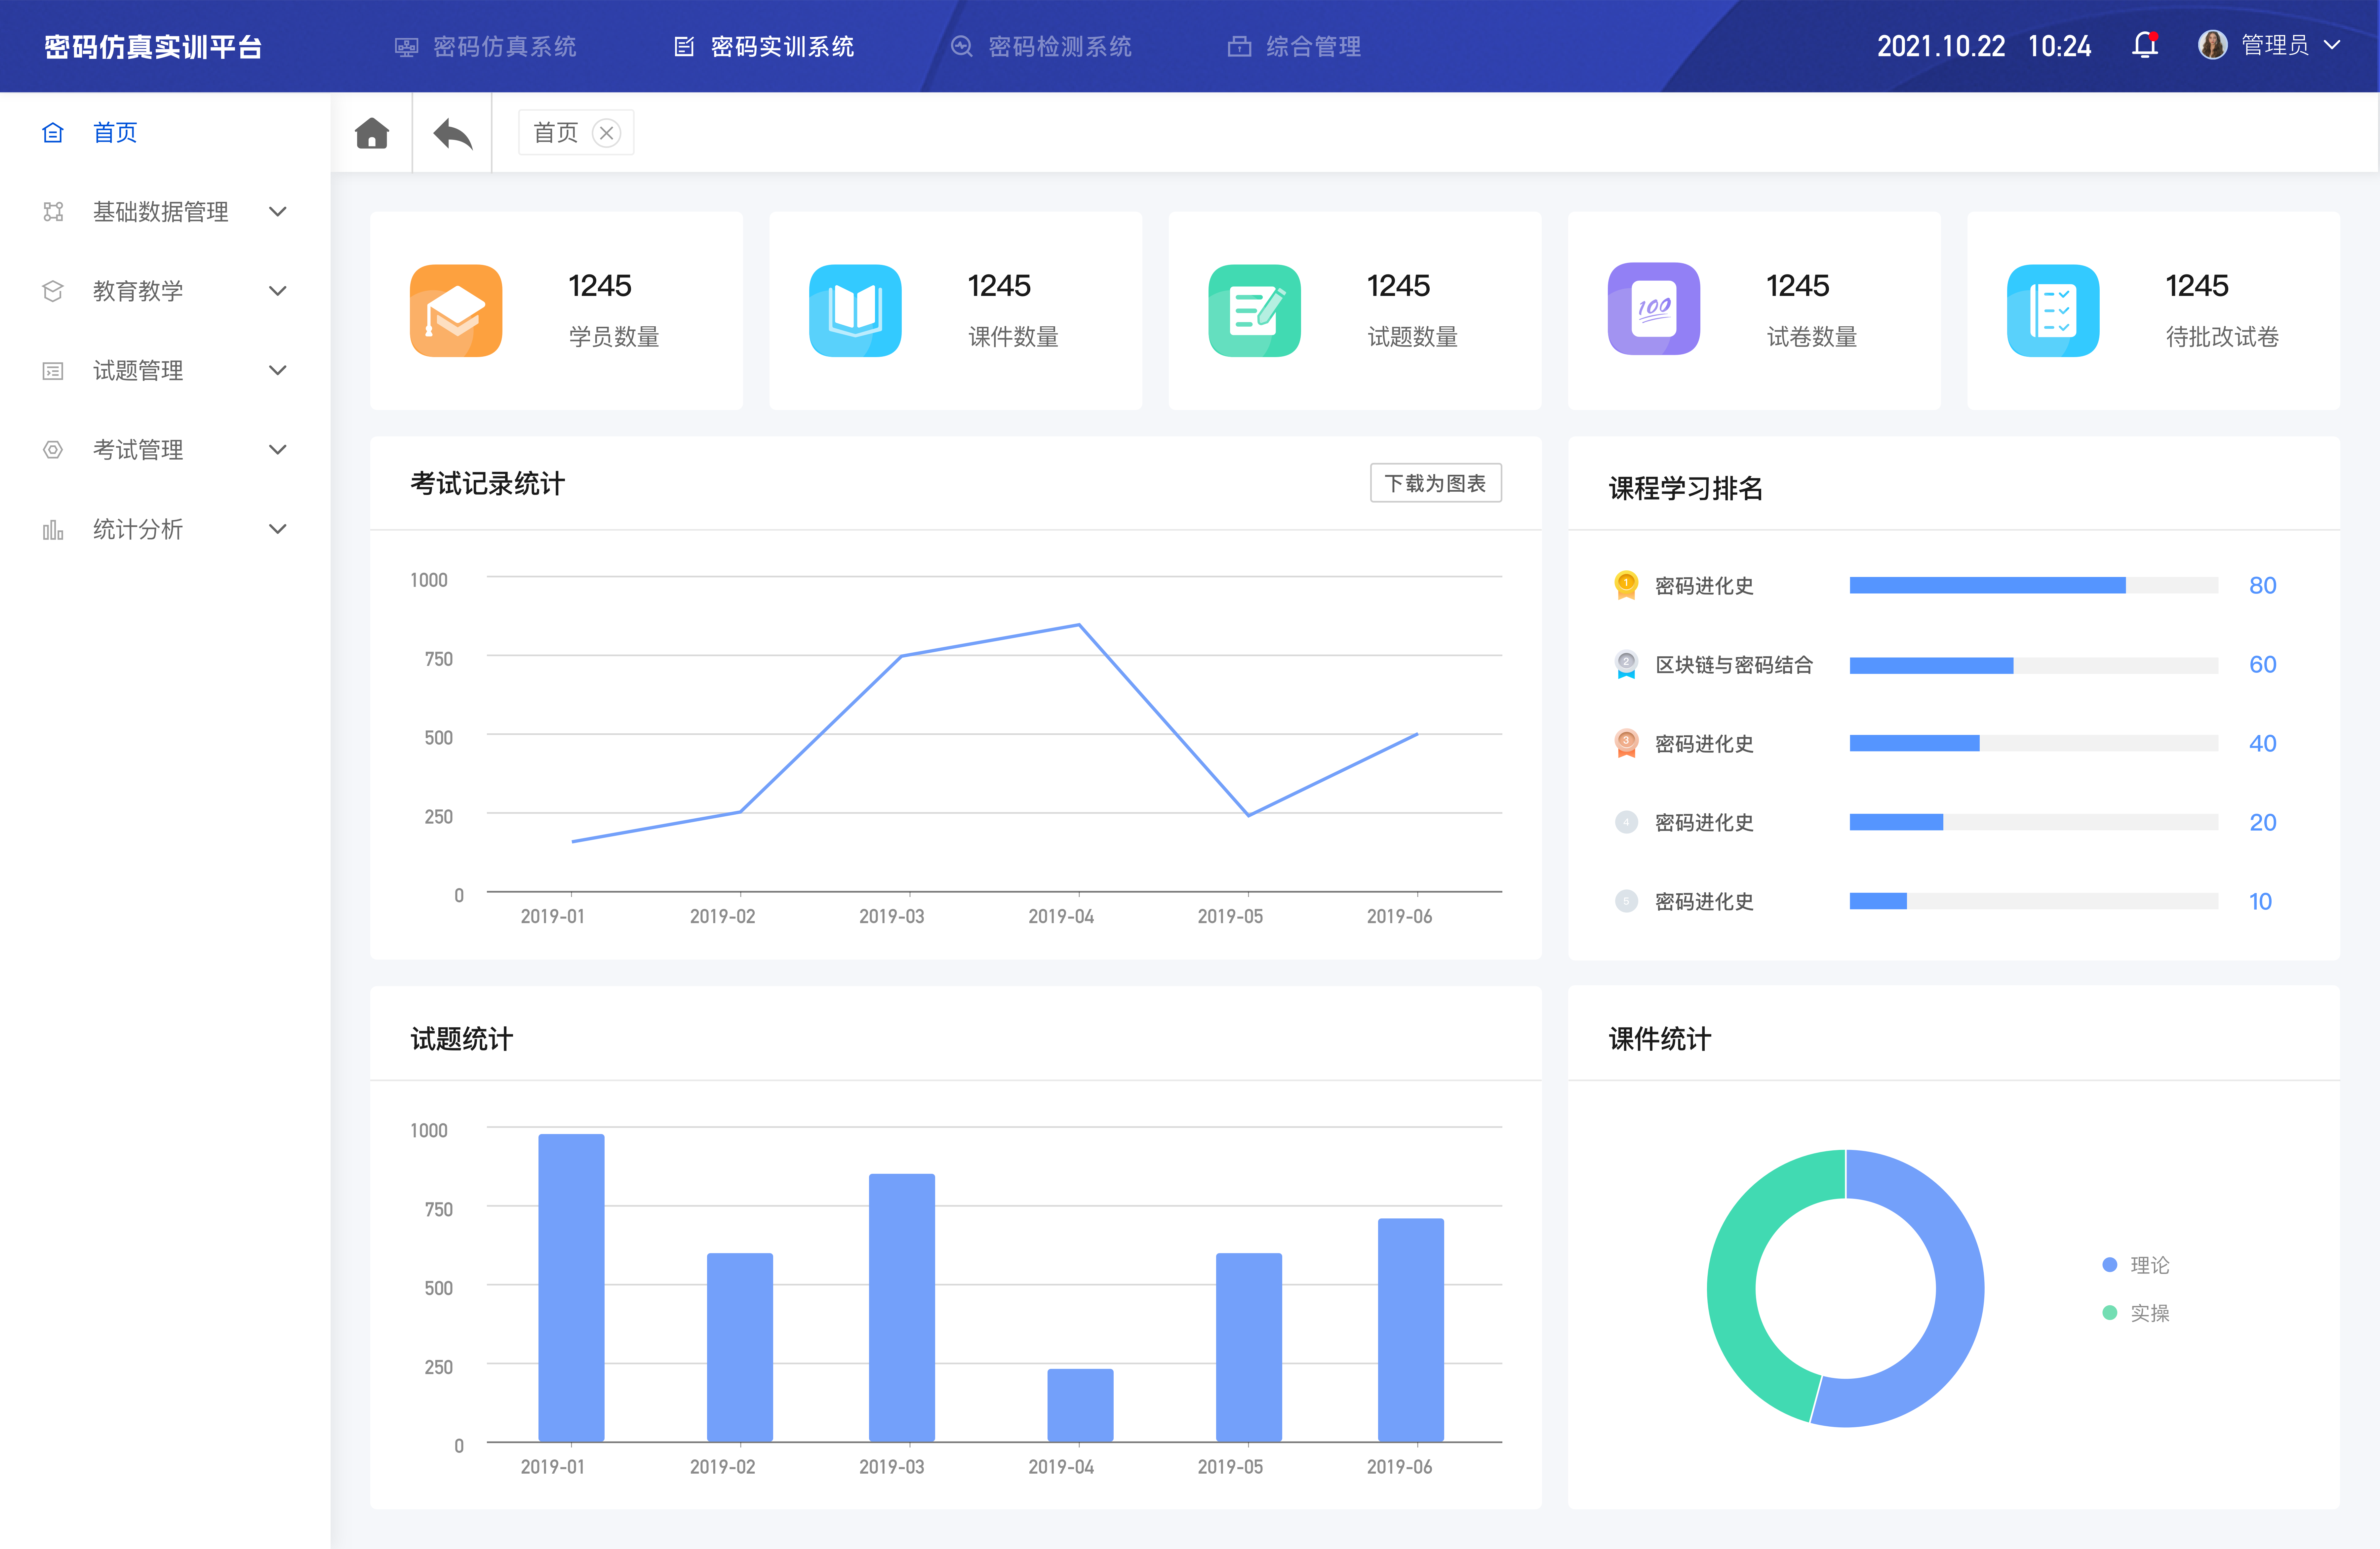The image size is (2380, 1549).
Task: Click the 区块链与密码结合 progress bar
Action: point(2033,665)
